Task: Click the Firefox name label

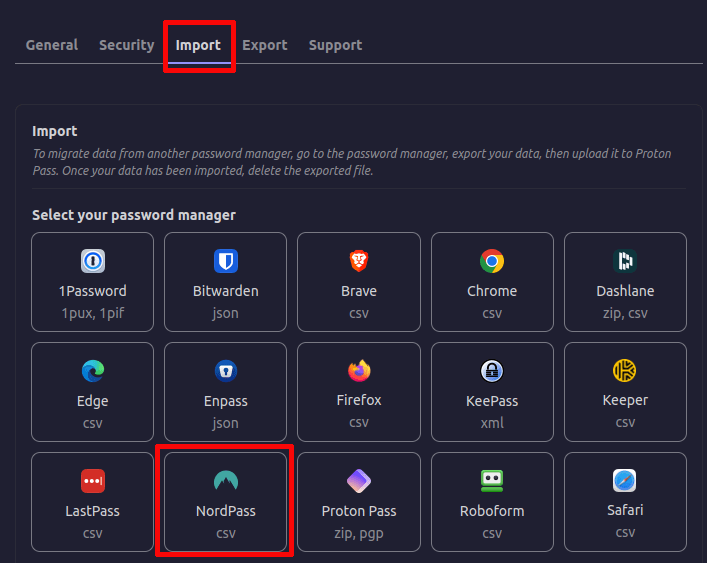Action: tap(359, 400)
